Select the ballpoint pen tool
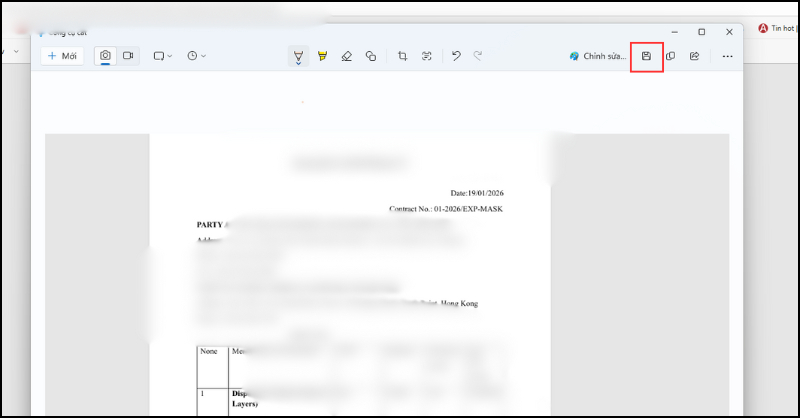 (x=298, y=53)
